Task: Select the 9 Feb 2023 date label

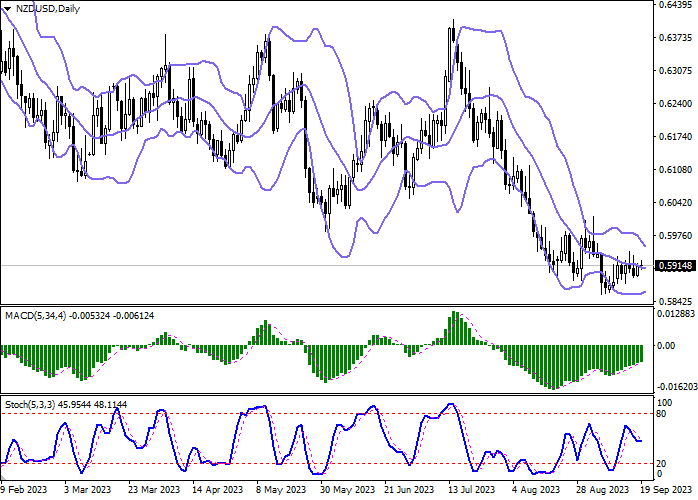Action: point(24,489)
